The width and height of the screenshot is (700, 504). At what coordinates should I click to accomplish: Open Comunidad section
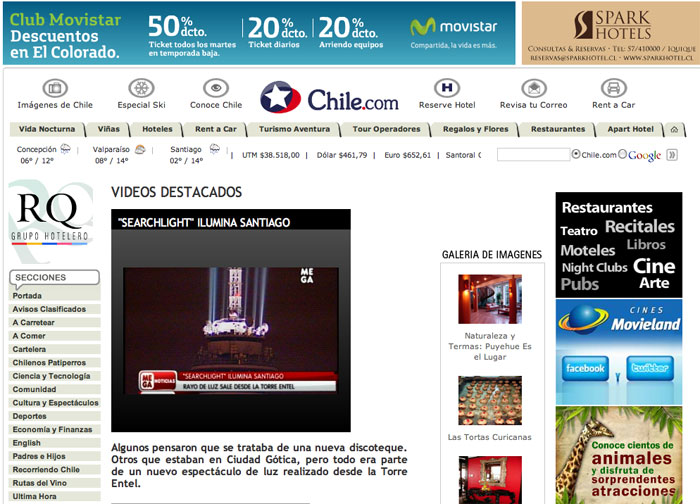55,389
